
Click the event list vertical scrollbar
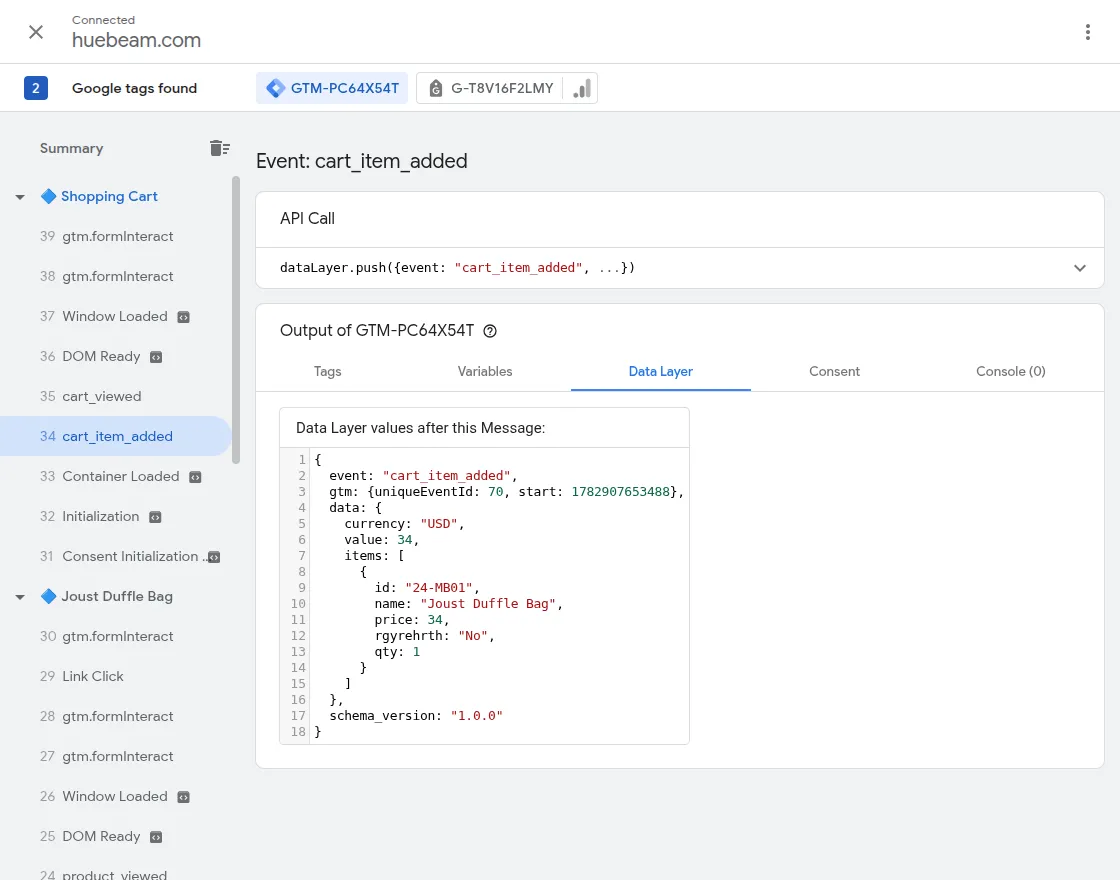tap(236, 320)
